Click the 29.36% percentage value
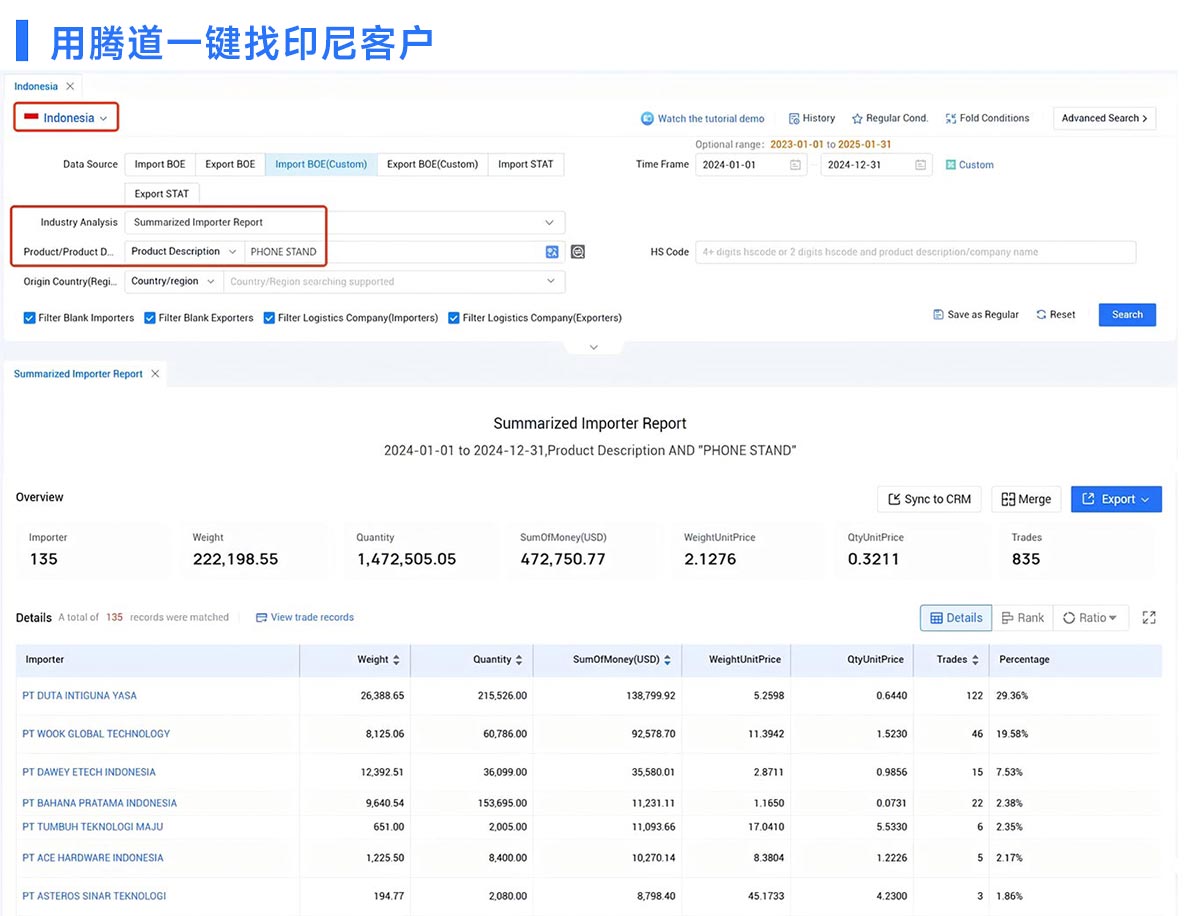 tap(1012, 695)
